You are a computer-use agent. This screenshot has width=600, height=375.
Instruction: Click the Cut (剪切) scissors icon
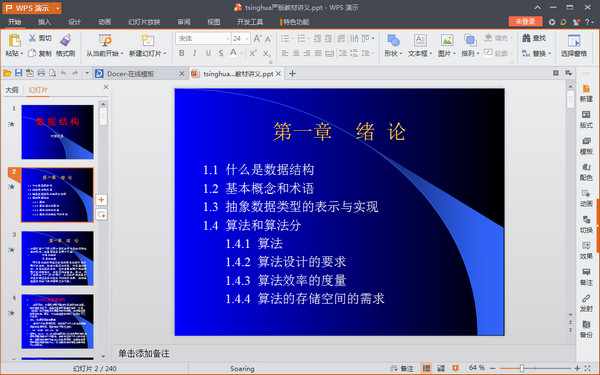click(32, 38)
